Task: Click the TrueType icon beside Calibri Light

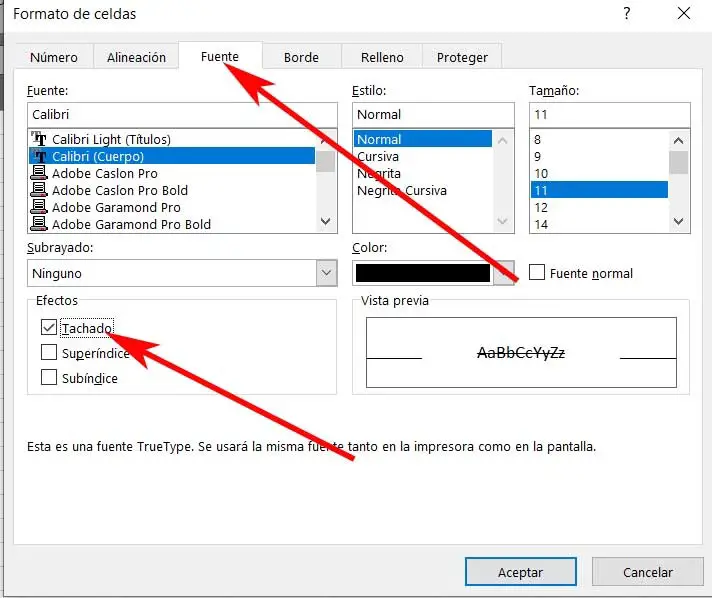Action: [x=39, y=139]
